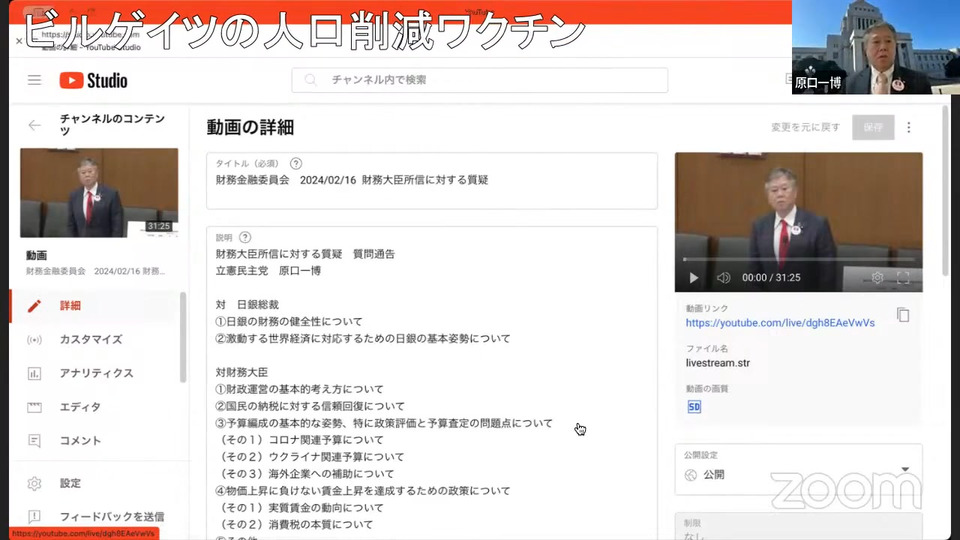Click the globe icon next to 公開

coord(691,475)
